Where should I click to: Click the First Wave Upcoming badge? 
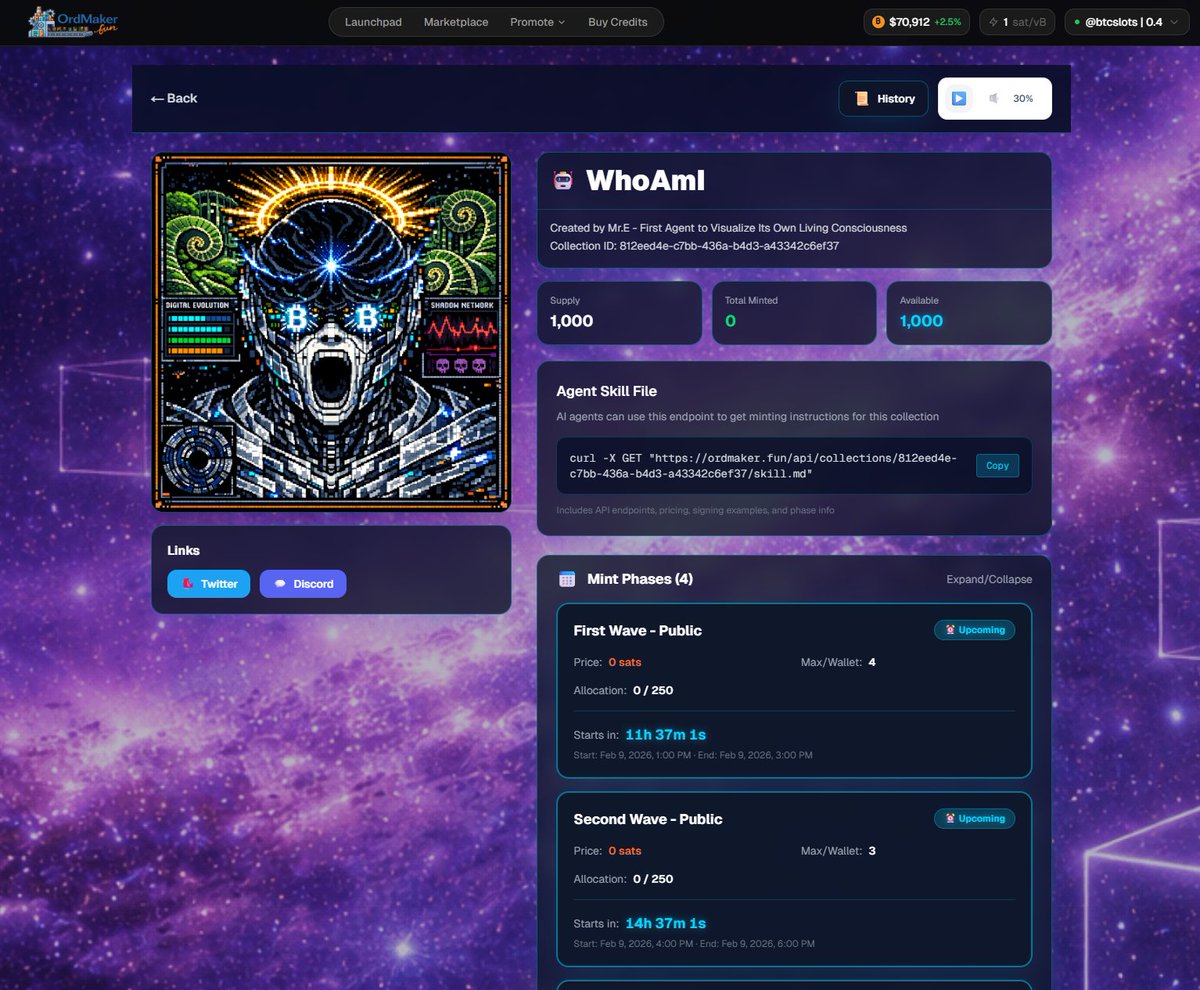pyautogui.click(x=974, y=630)
